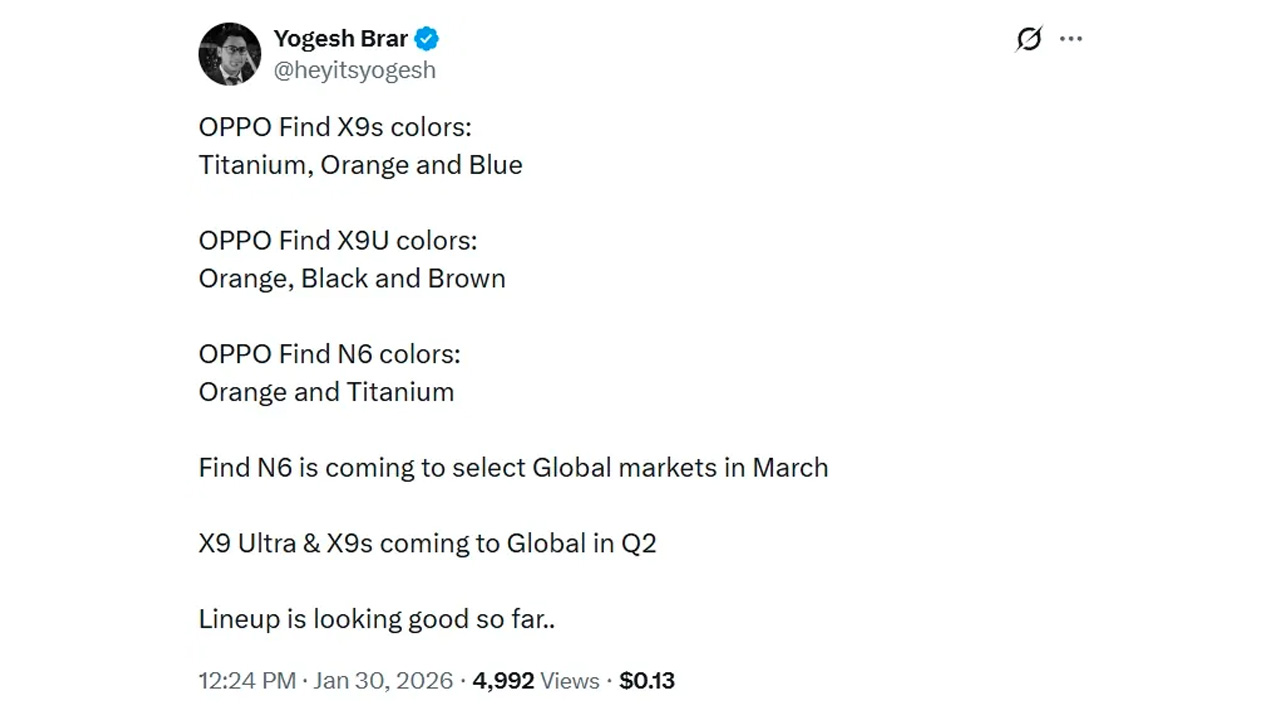Click the 12:24 PM timestamp

pyautogui.click(x=246, y=681)
